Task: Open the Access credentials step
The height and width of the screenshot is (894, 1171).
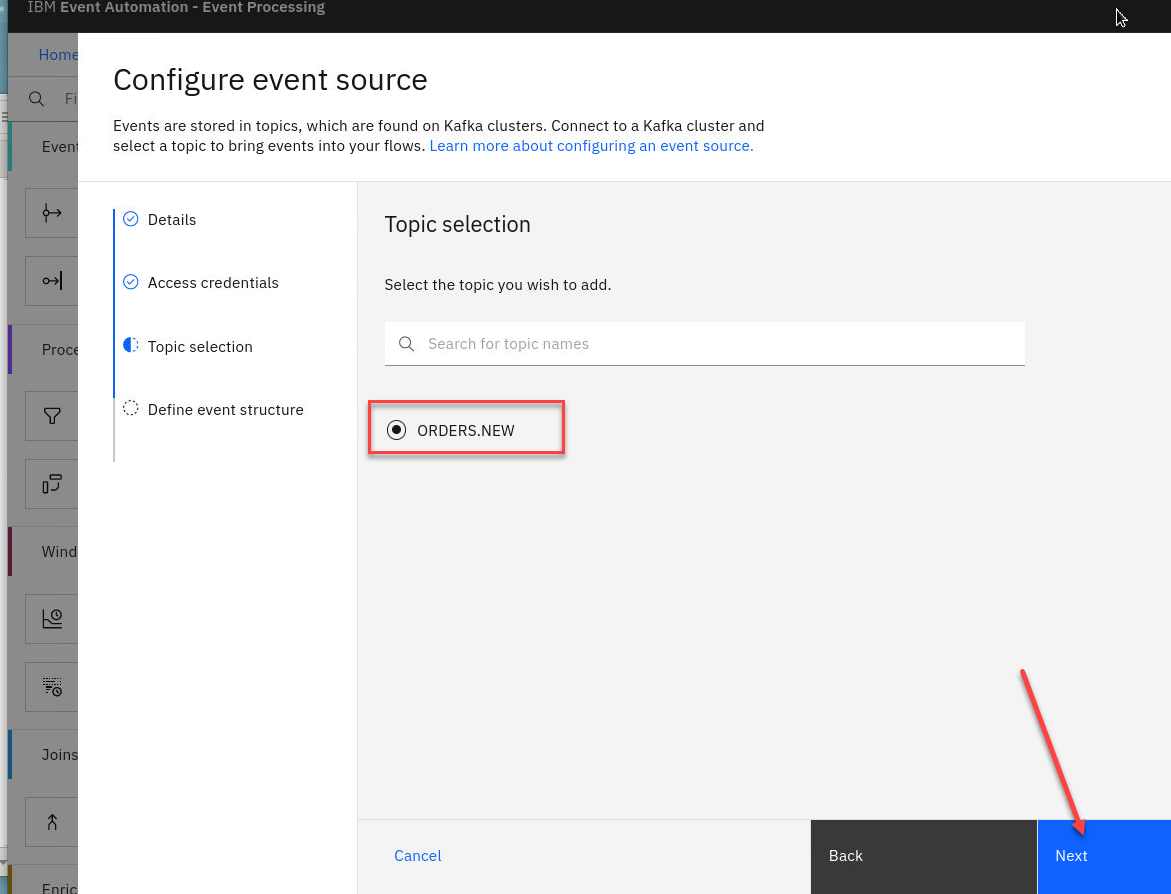Action: pos(212,283)
